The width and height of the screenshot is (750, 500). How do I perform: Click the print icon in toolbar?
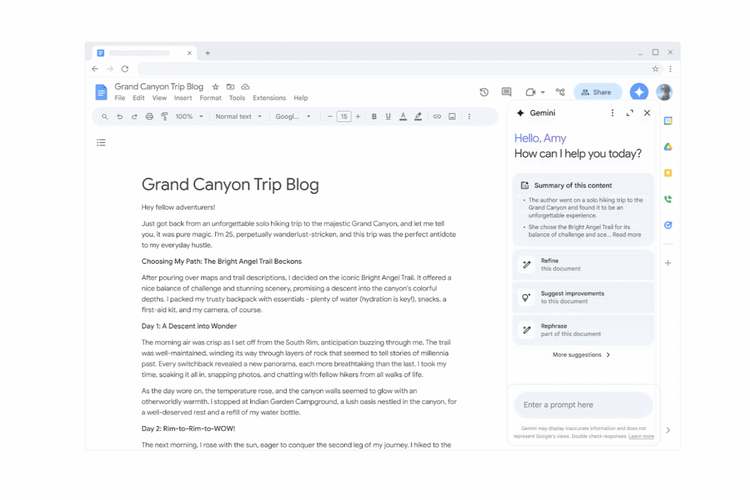point(149,117)
